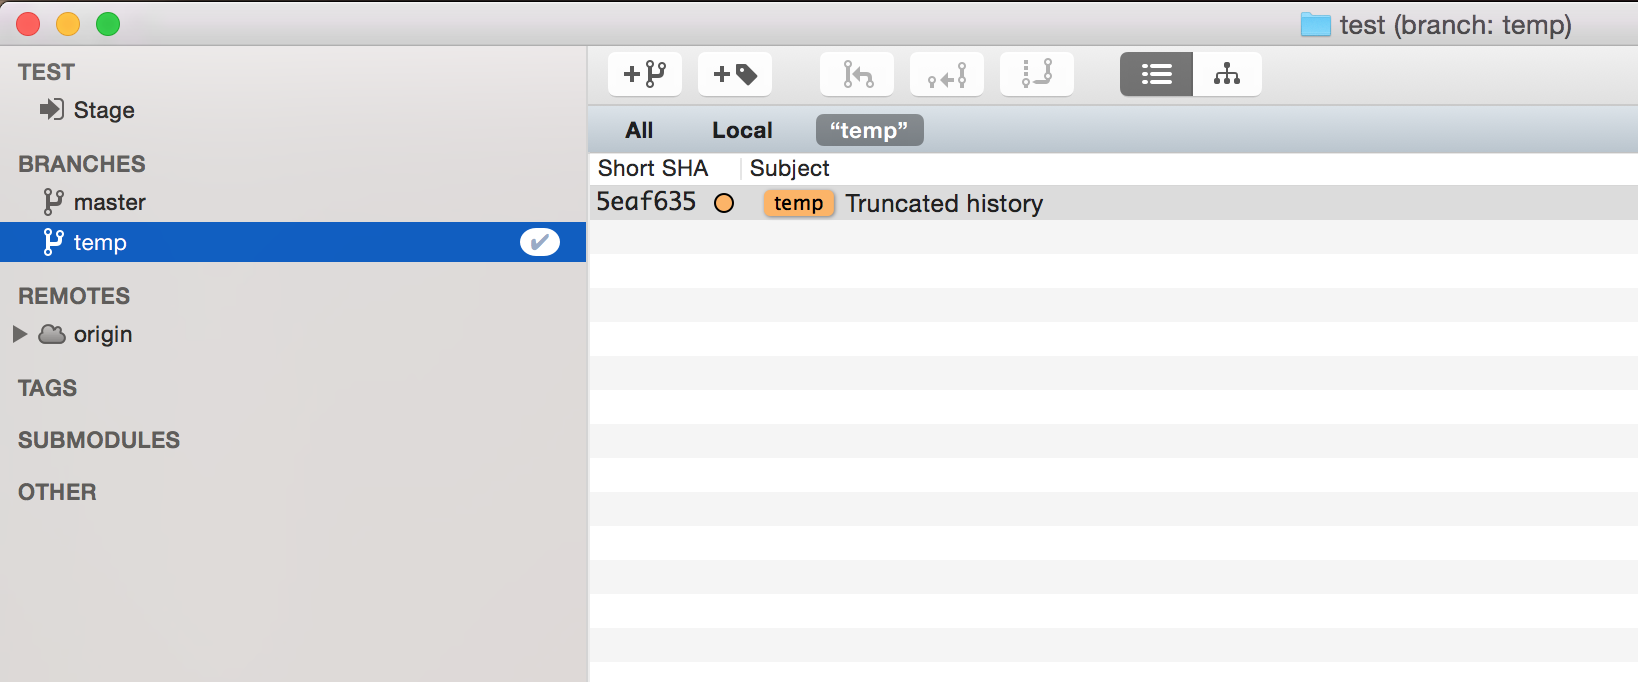Click the rebase toolbar icon
The width and height of the screenshot is (1638, 682).
click(1037, 74)
